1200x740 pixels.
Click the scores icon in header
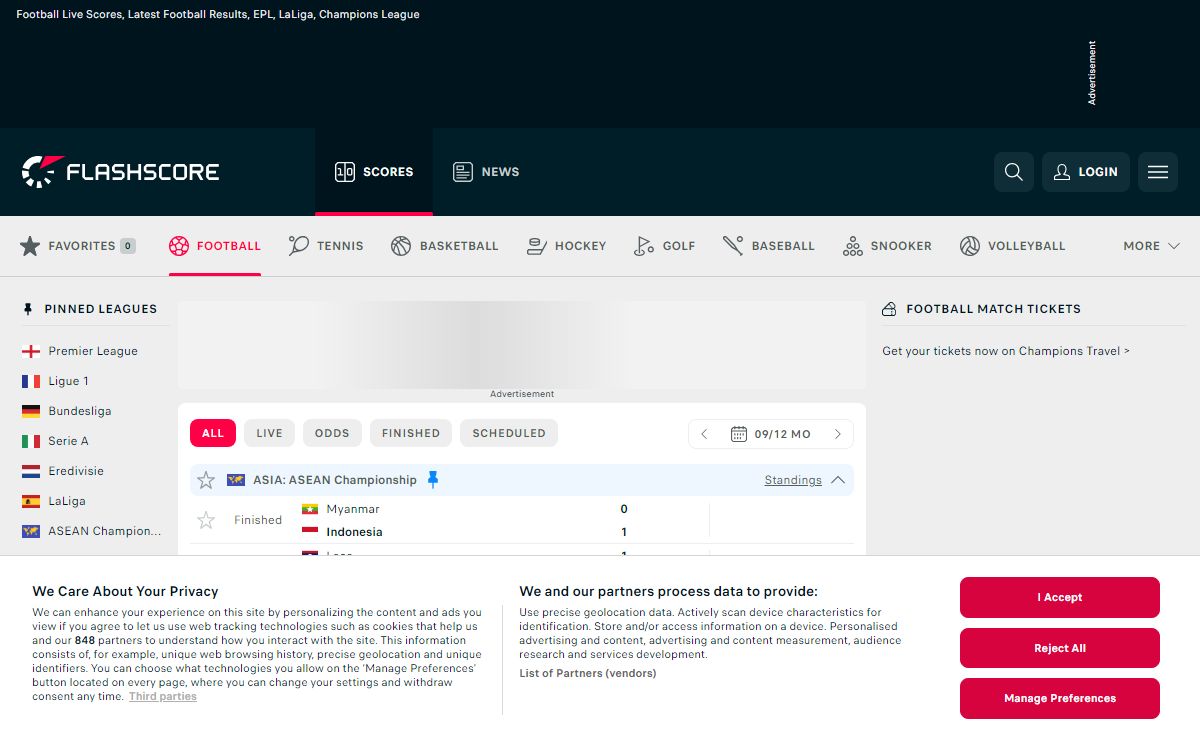point(345,172)
